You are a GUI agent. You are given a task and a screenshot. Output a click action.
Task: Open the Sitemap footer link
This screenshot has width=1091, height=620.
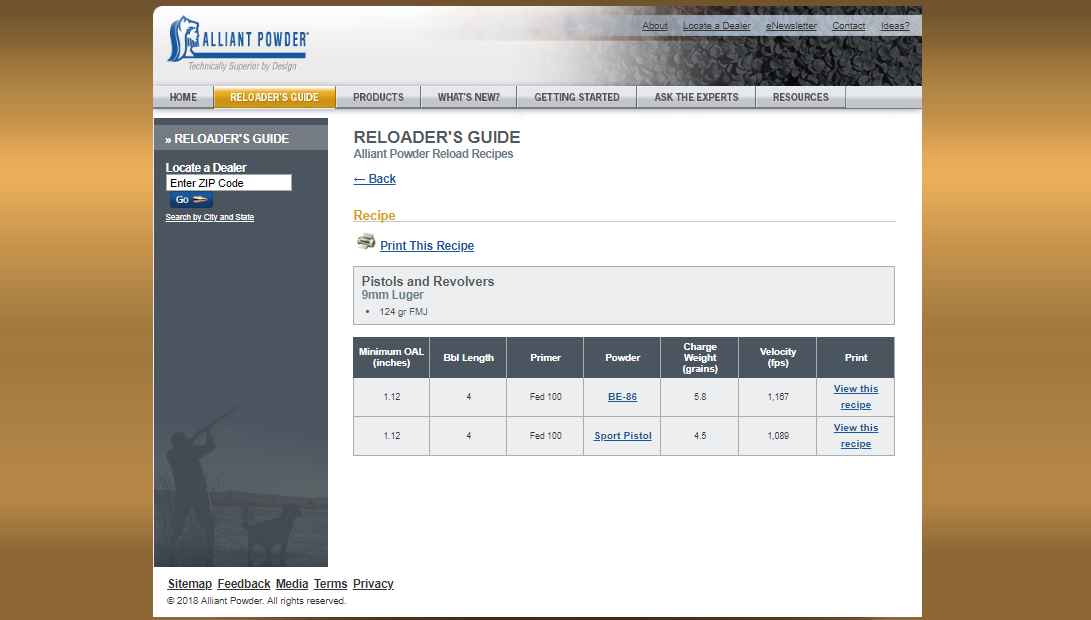189,584
